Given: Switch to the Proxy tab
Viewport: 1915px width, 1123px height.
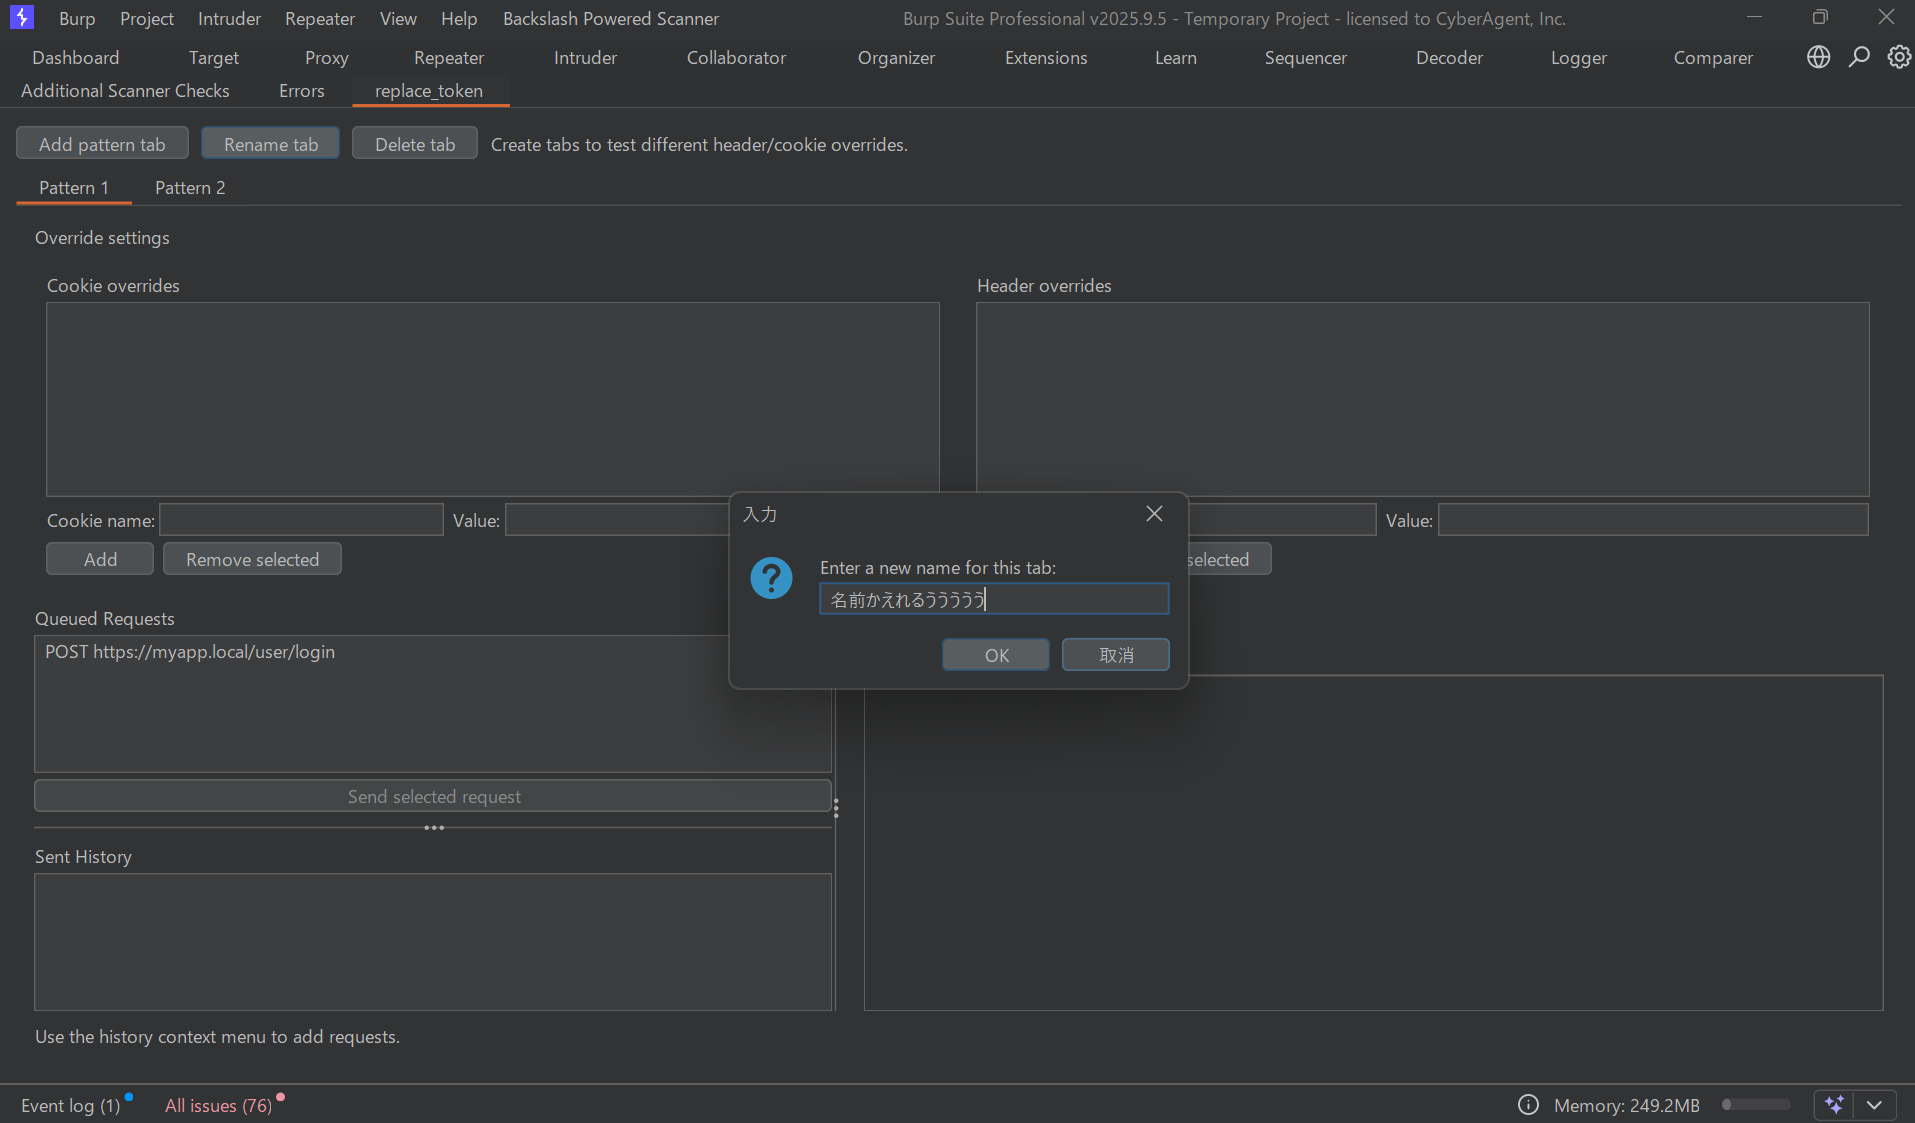Looking at the screenshot, I should pyautogui.click(x=327, y=58).
